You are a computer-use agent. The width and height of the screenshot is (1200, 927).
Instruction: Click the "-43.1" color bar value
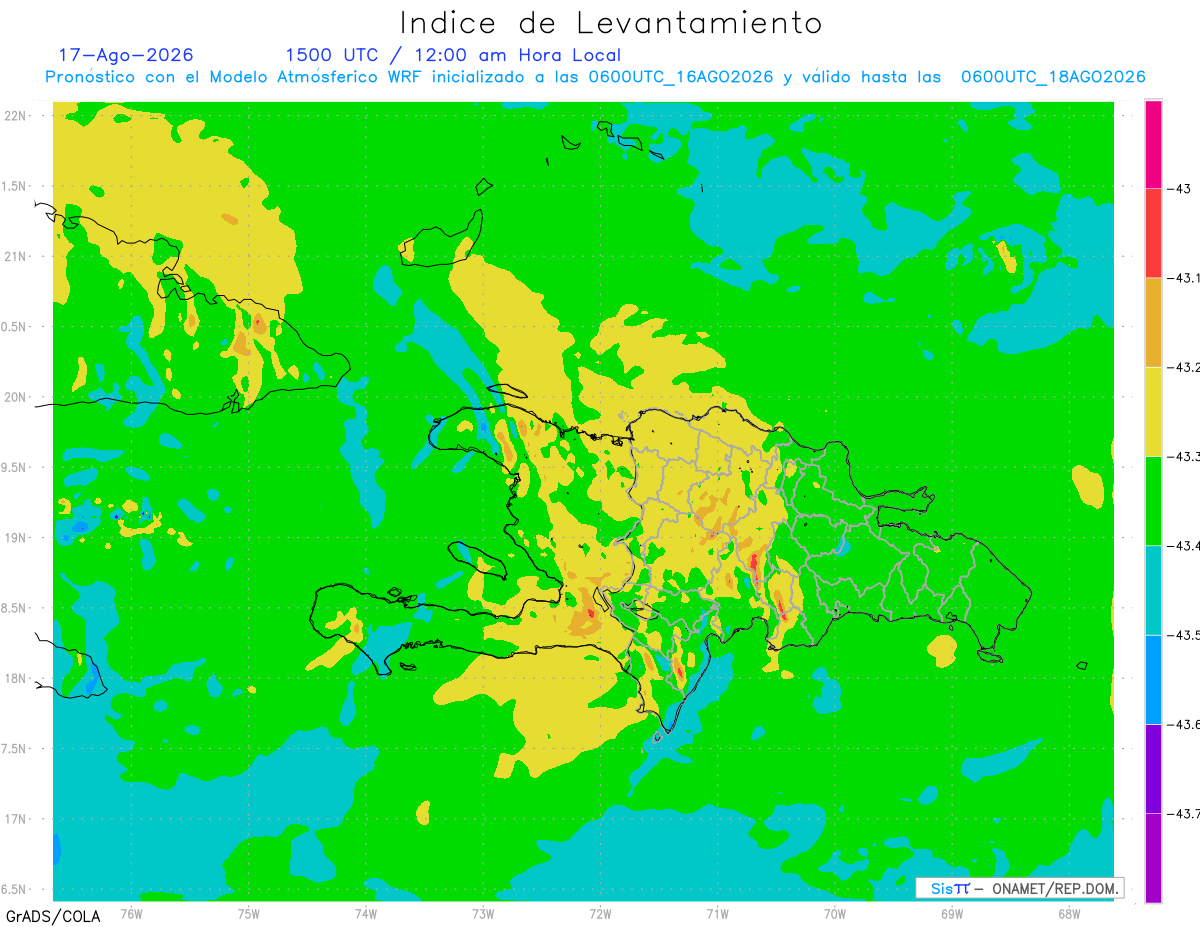[1183, 278]
